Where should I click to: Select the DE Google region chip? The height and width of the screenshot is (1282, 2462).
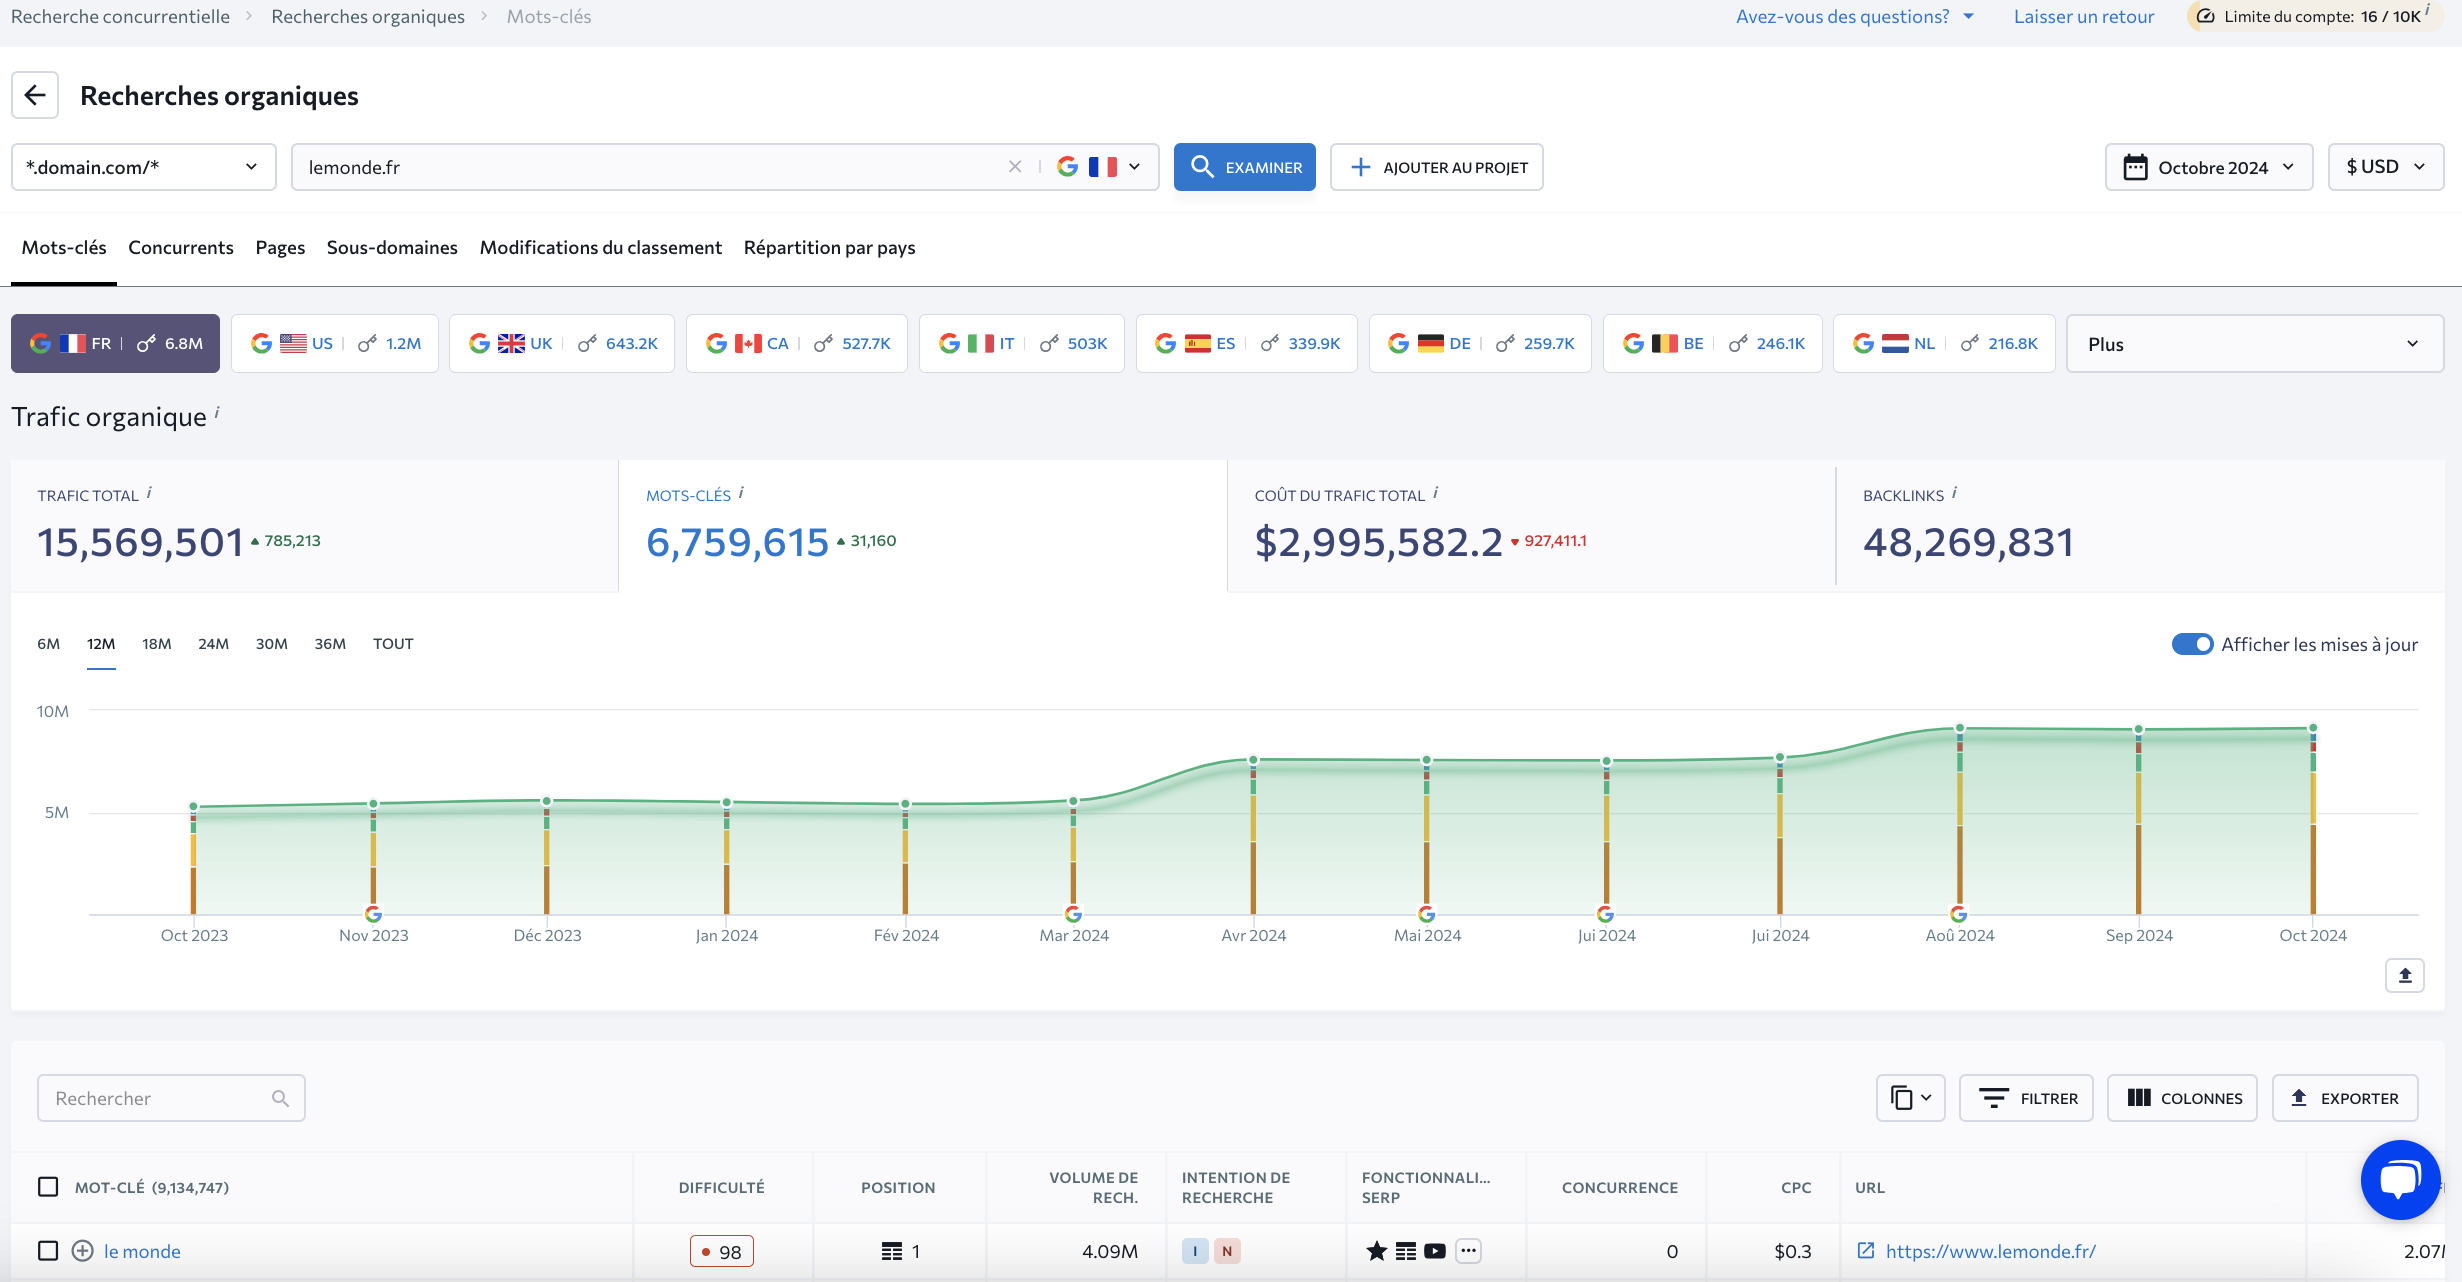click(1479, 343)
